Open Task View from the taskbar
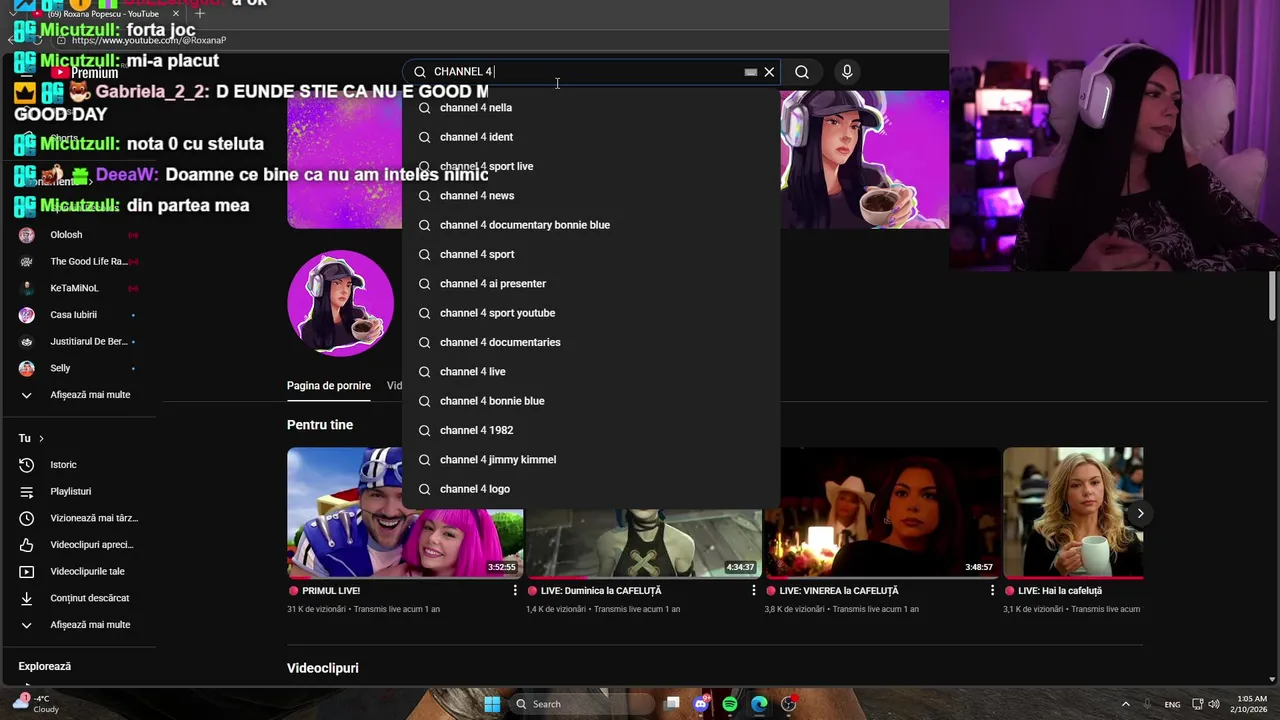This screenshot has height=720, width=1280. (672, 704)
